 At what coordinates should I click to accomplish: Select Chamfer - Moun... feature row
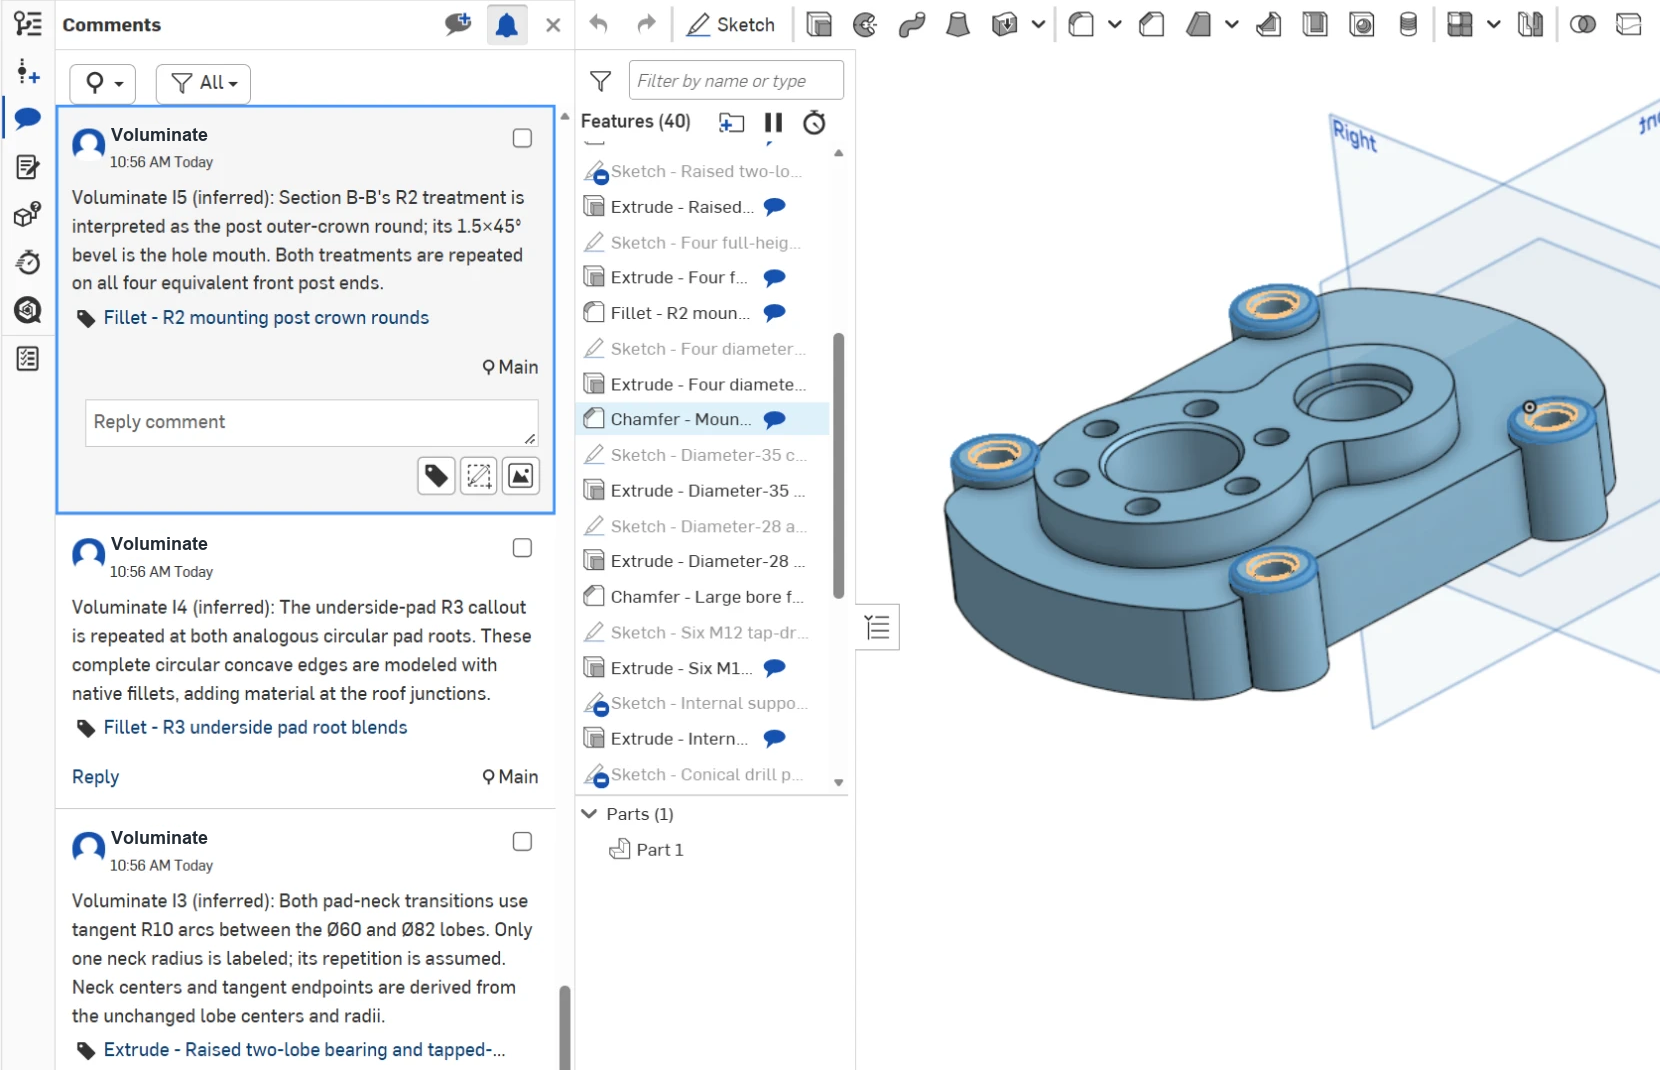pyautogui.click(x=703, y=419)
